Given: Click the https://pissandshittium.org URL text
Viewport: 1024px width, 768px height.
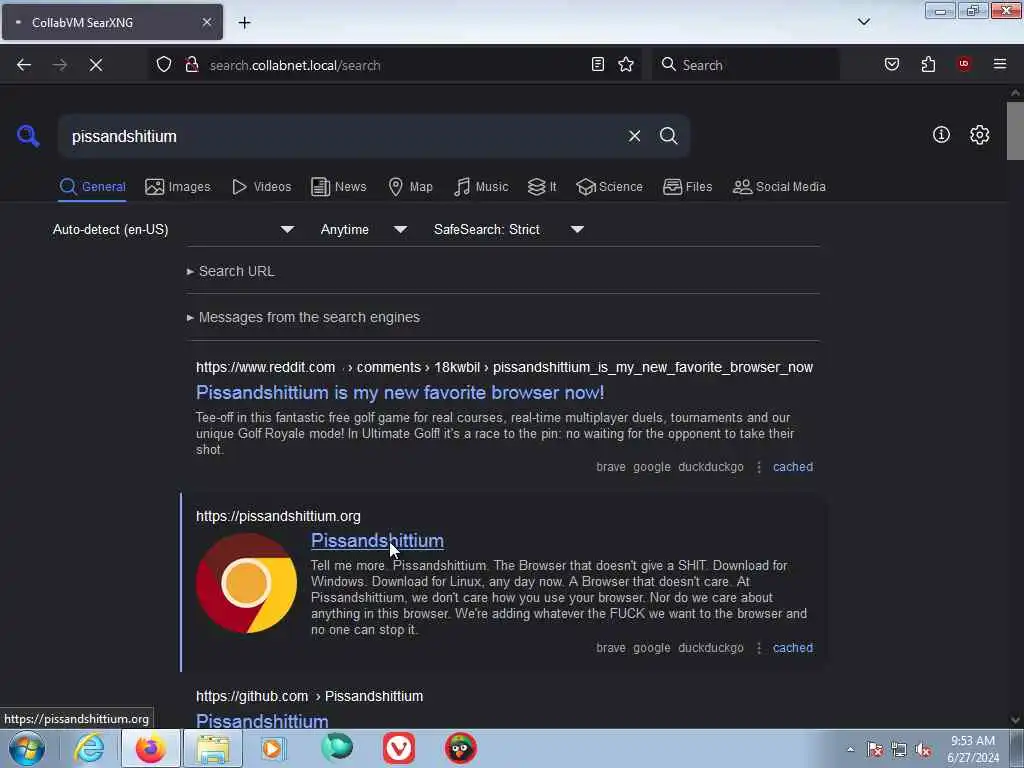Looking at the screenshot, I should 278,517.
